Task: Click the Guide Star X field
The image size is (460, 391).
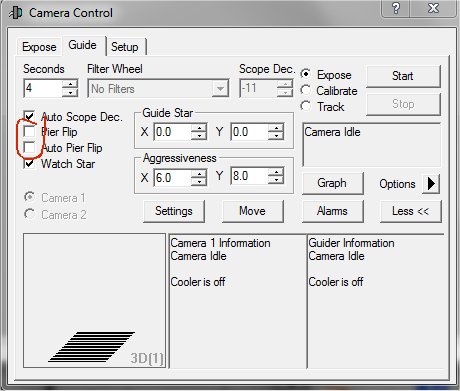Action: (x=173, y=132)
